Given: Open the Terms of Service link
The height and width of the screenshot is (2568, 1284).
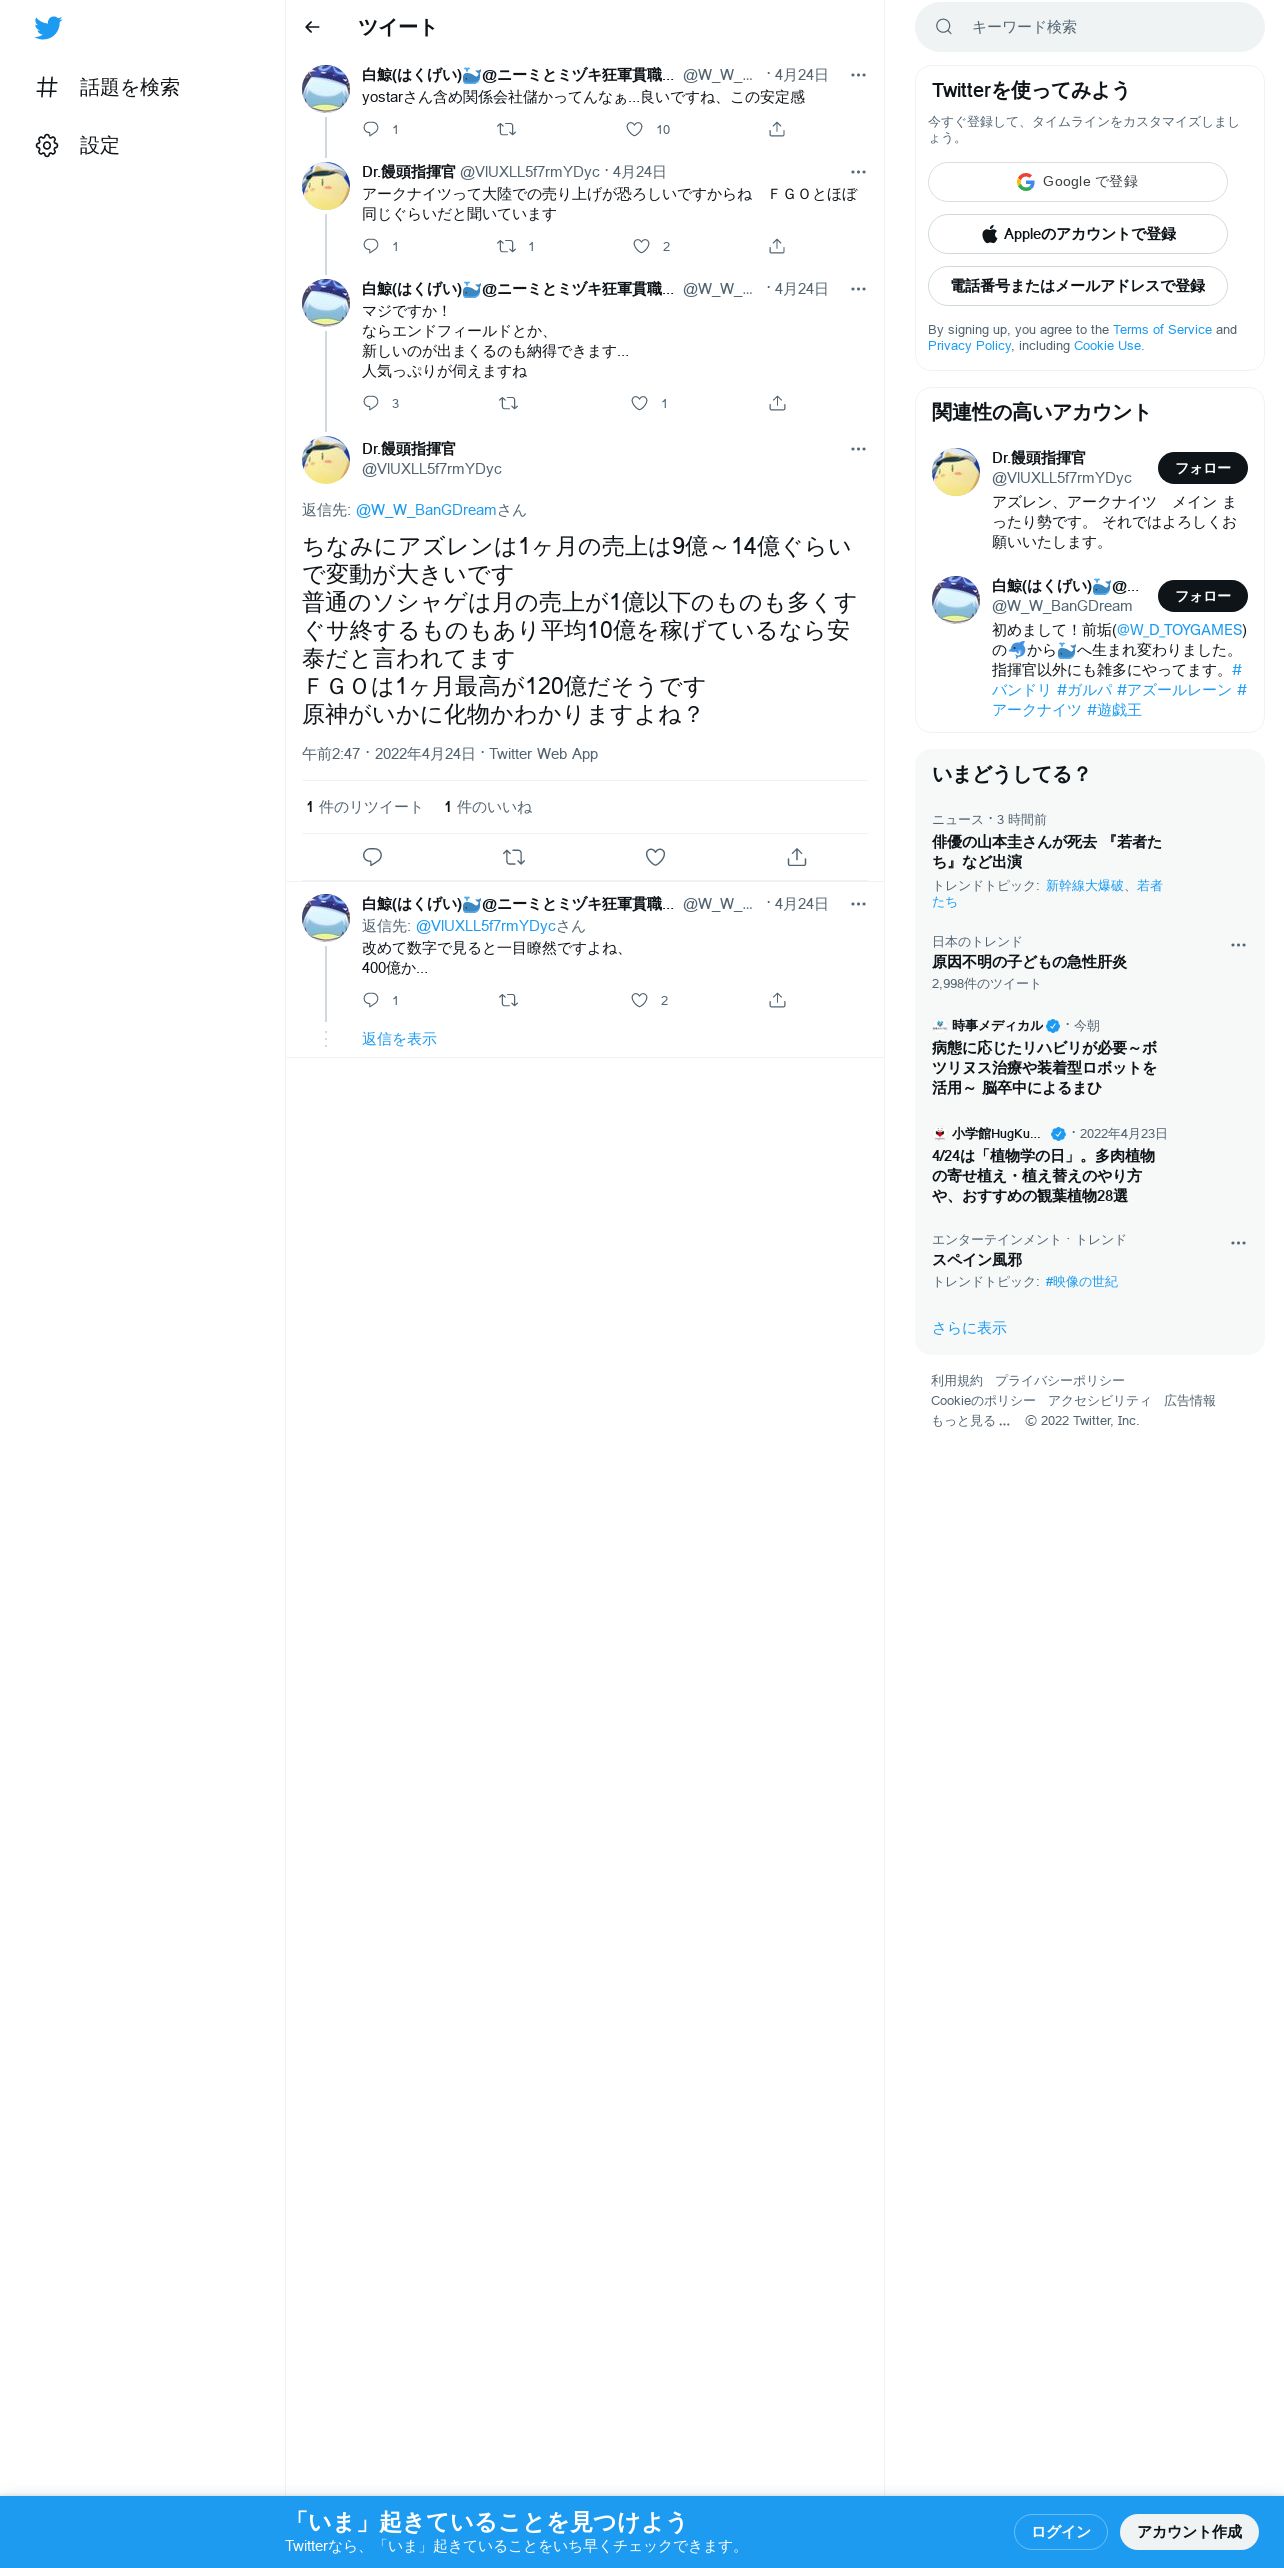Looking at the screenshot, I should 1162,330.
